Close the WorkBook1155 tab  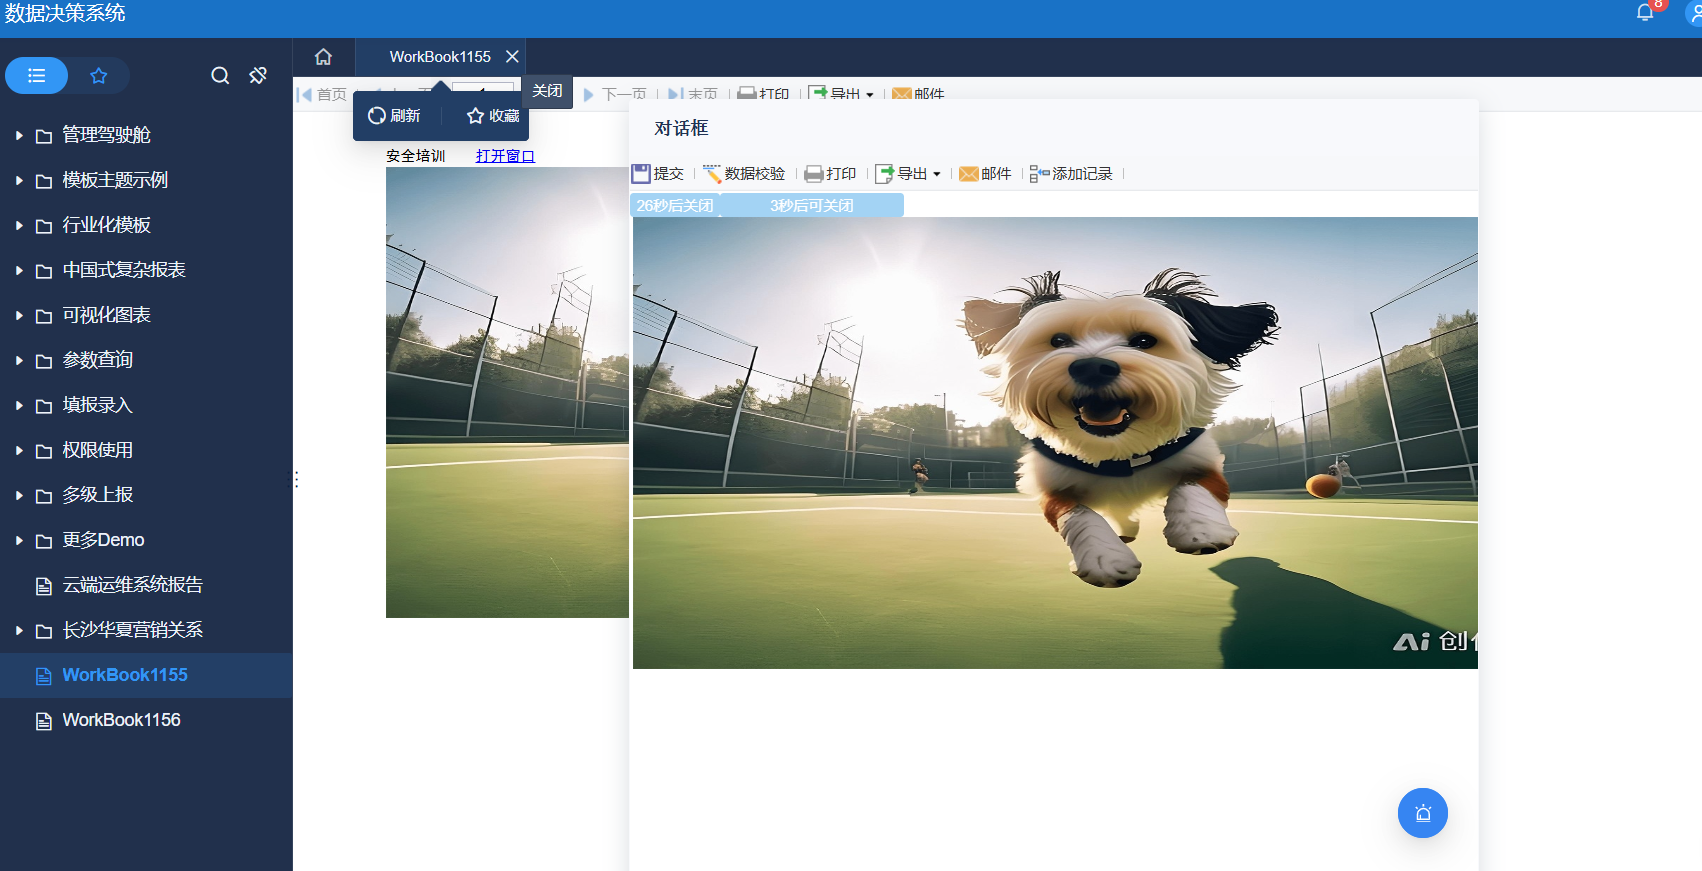click(x=512, y=57)
